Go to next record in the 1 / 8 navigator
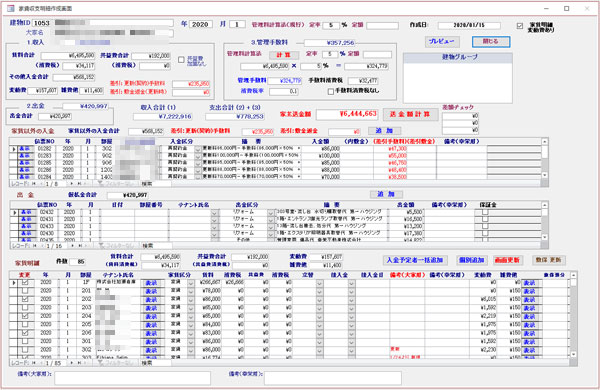The width and height of the screenshot is (600, 390). coord(71,184)
